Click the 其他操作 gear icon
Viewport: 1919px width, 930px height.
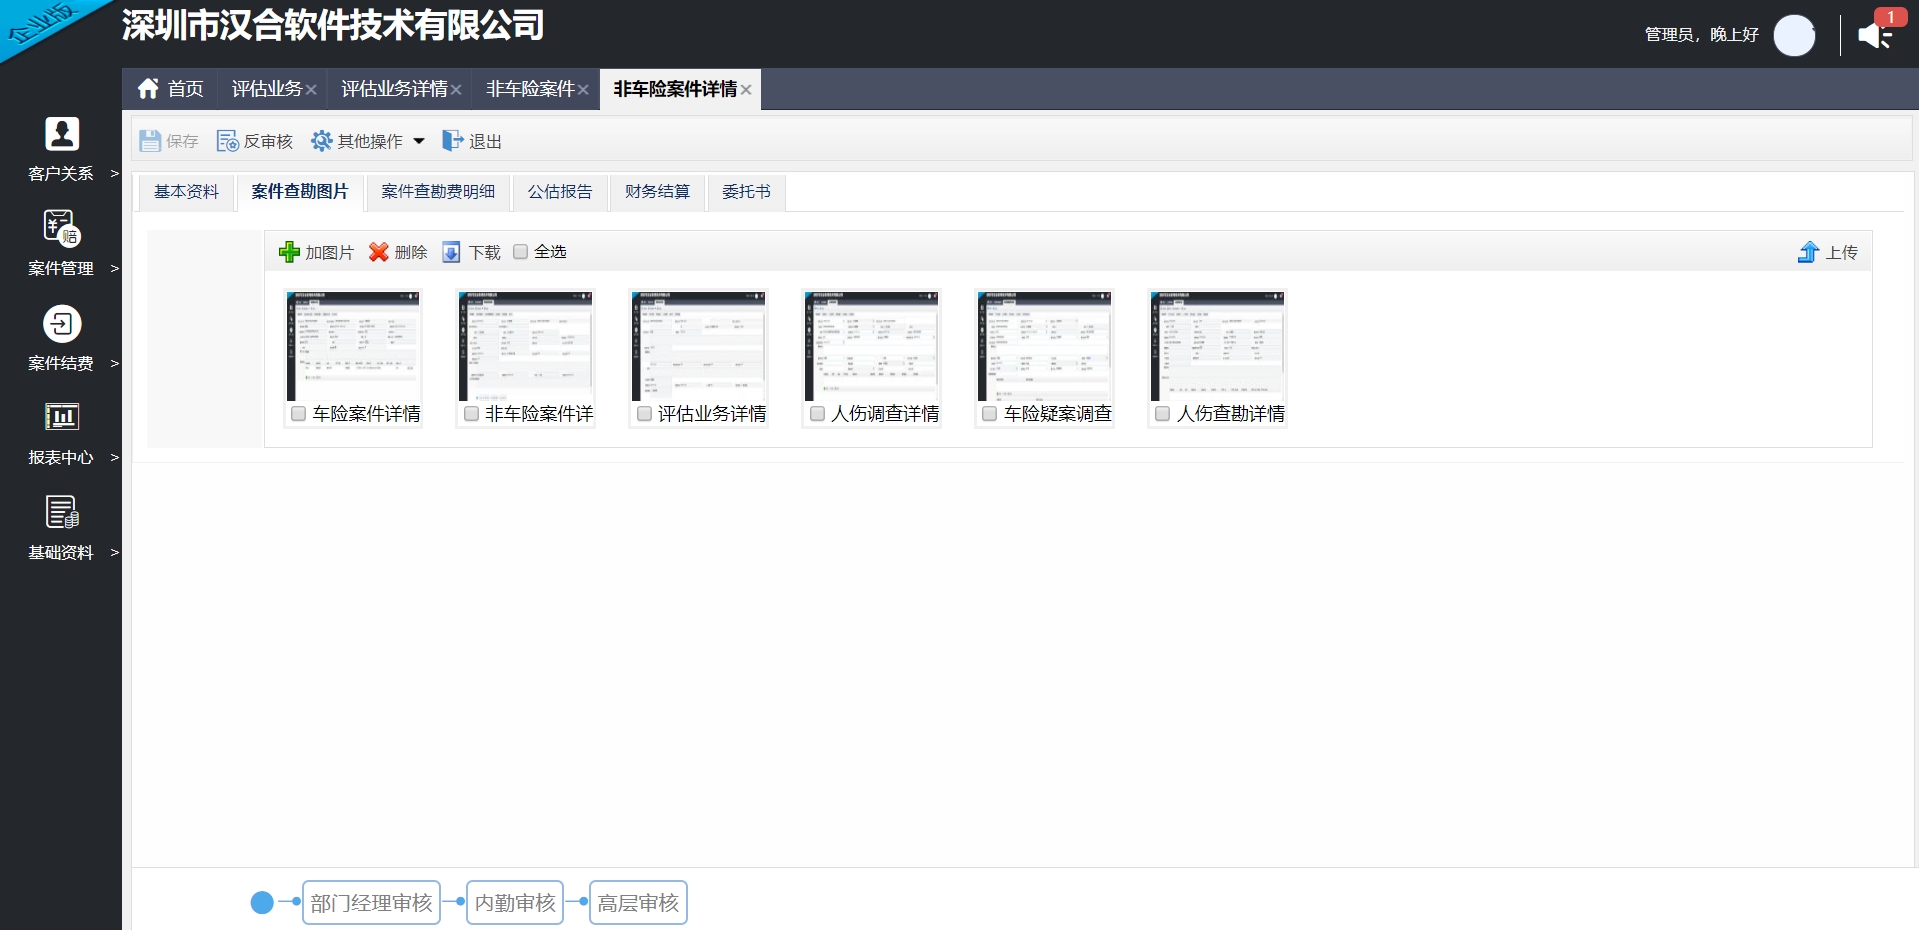(x=321, y=141)
